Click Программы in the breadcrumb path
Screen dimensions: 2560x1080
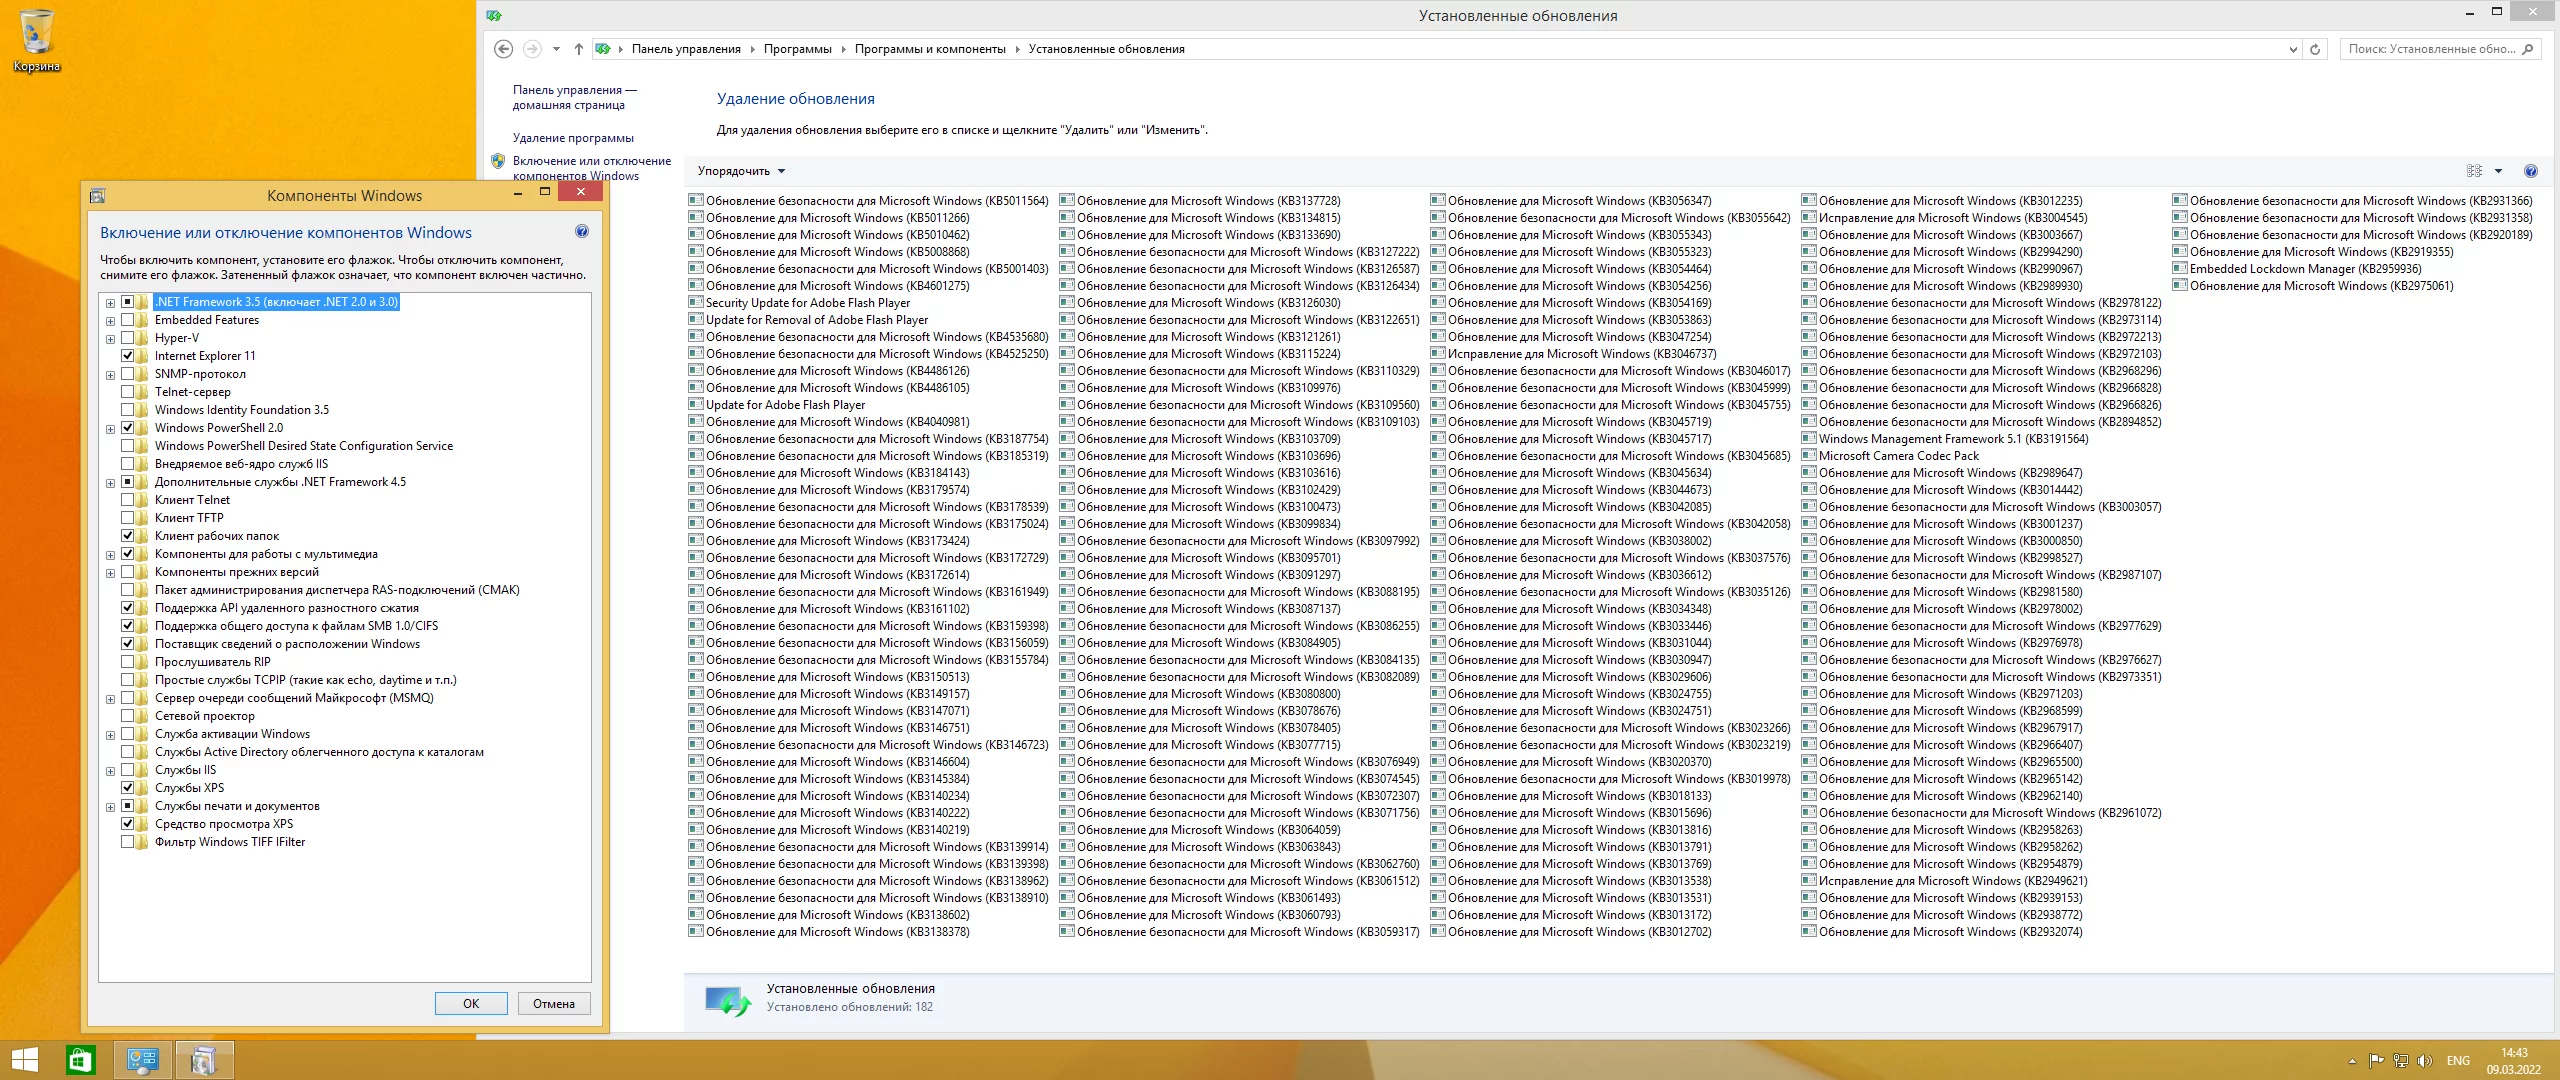click(x=797, y=49)
